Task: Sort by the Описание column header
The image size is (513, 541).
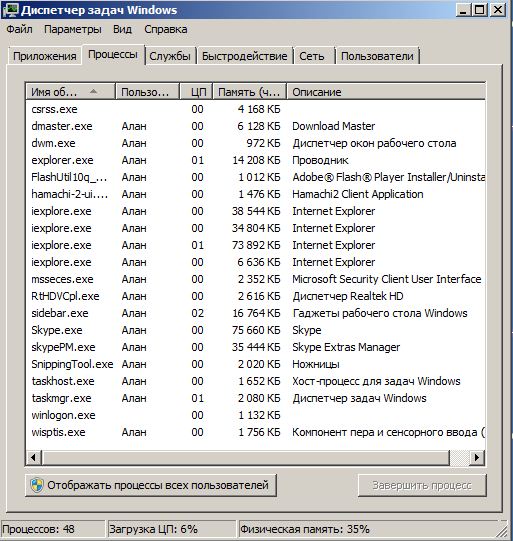Action: 386,92
